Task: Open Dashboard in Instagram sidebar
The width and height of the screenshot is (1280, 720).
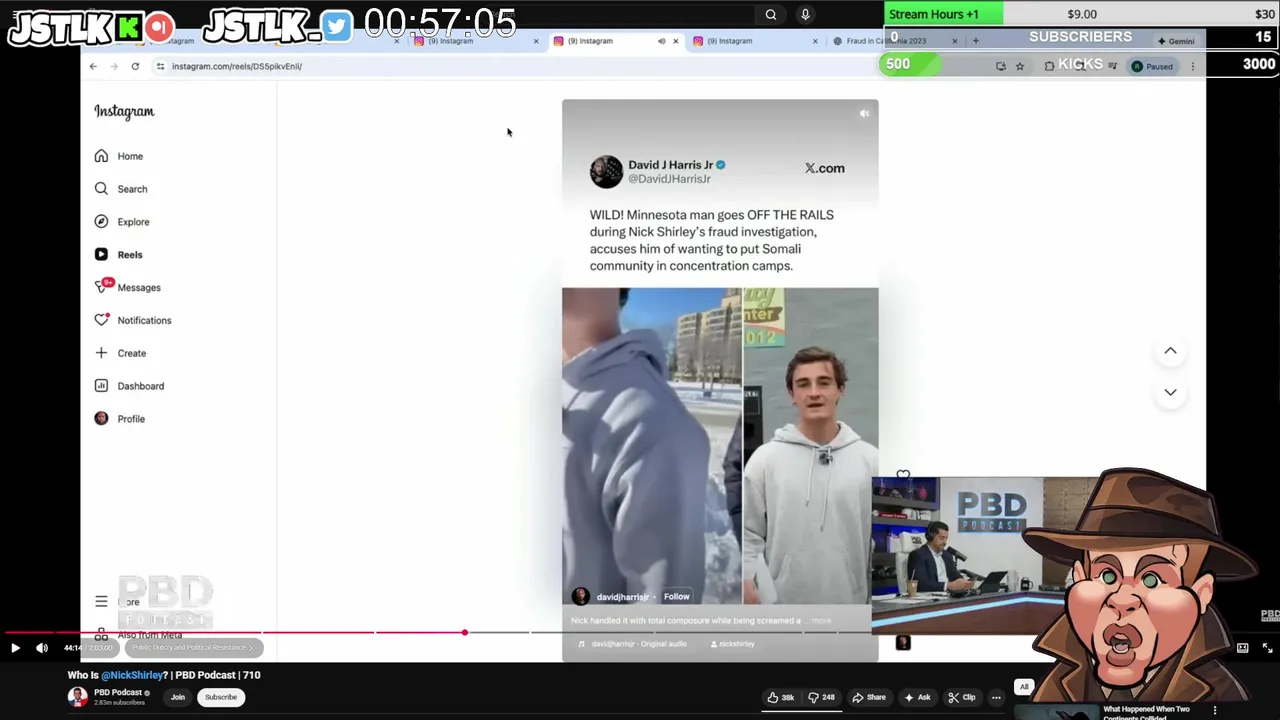Action: coord(129,386)
